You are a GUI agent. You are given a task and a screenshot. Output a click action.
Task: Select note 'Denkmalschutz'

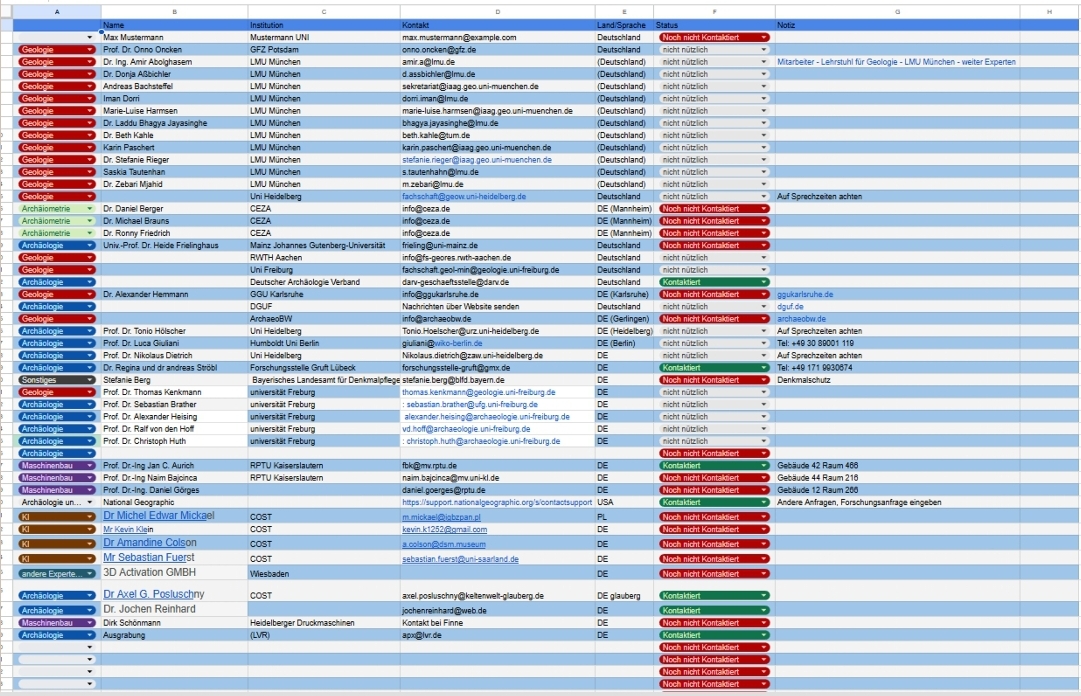[898, 380]
